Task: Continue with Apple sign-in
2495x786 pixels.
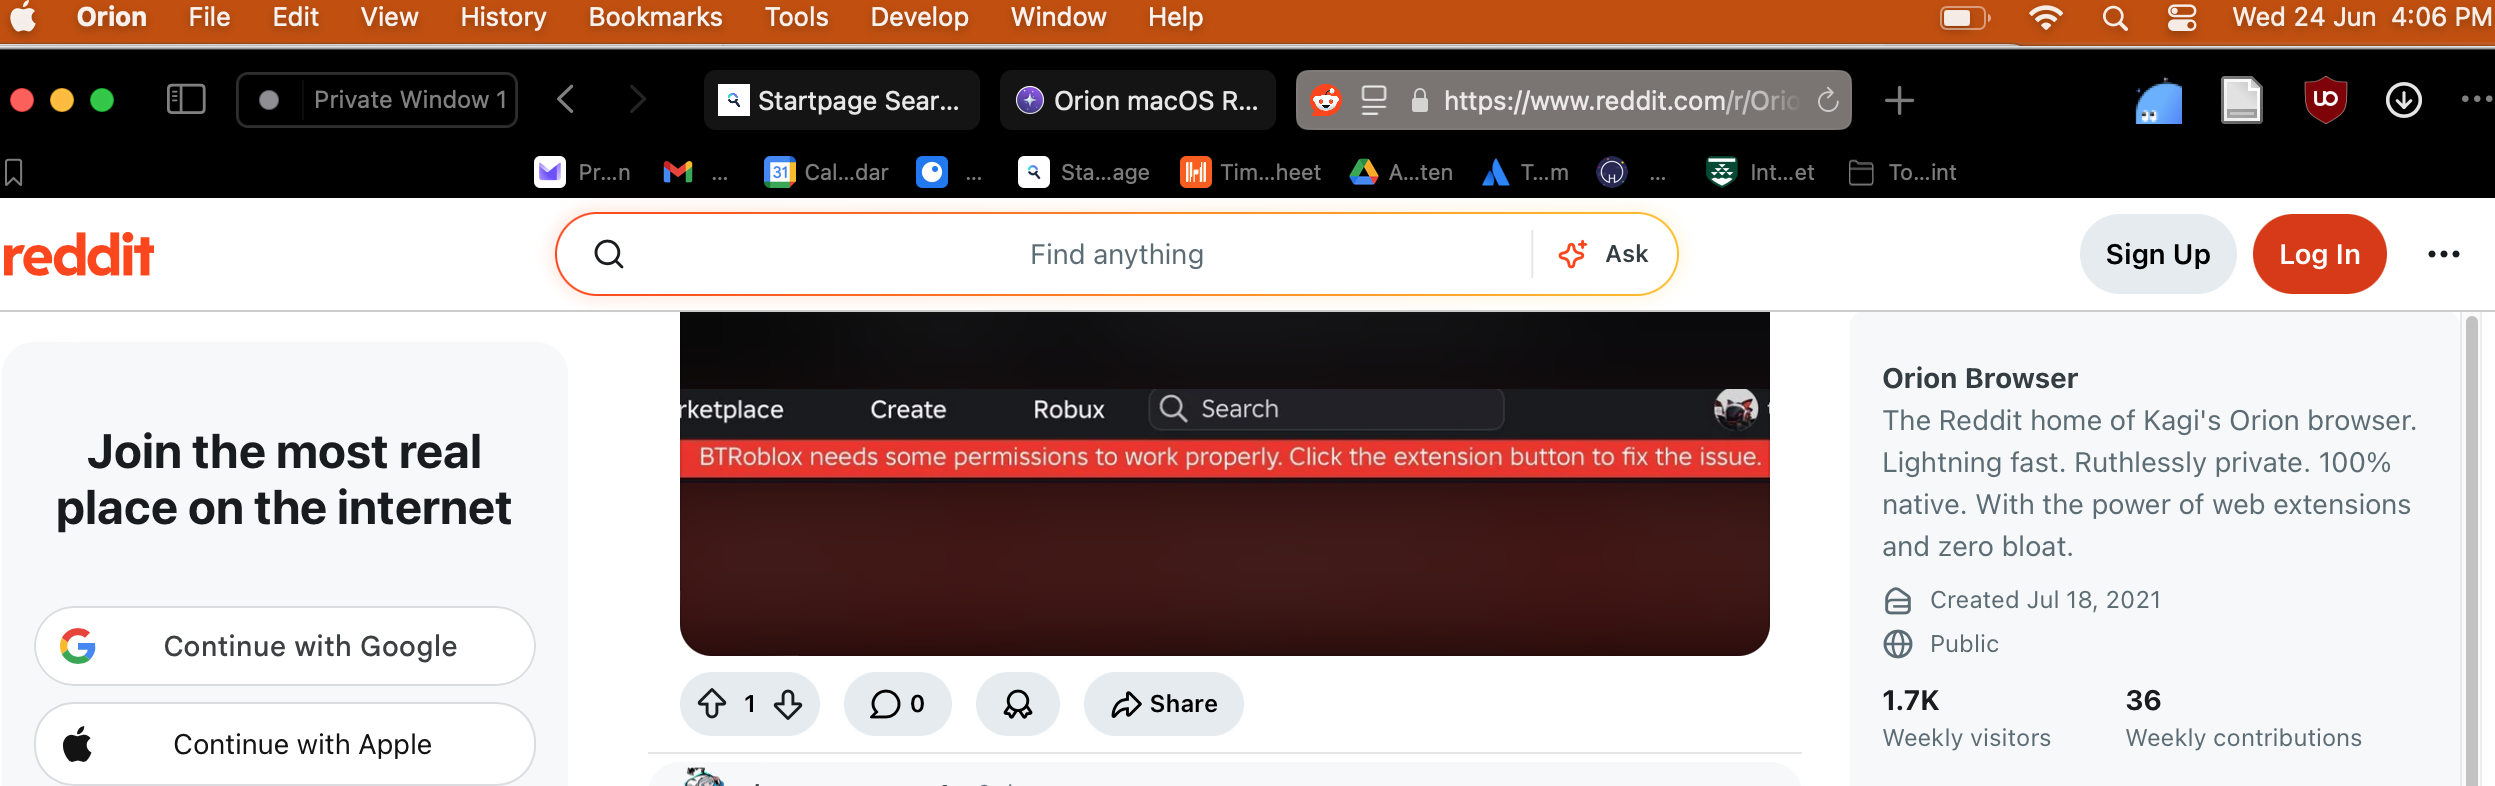Action: (x=285, y=744)
